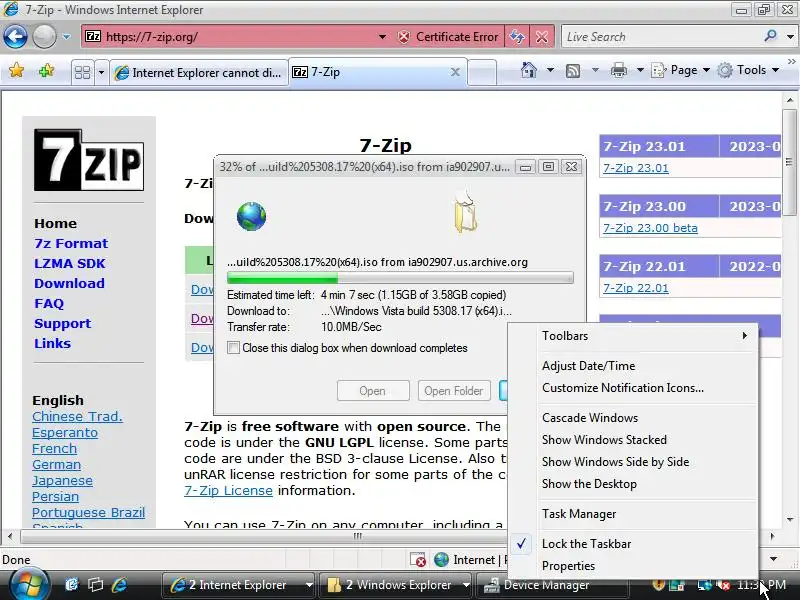Viewport: 800px width, 600px height.
Task: Open the Page menu
Action: (x=681, y=70)
